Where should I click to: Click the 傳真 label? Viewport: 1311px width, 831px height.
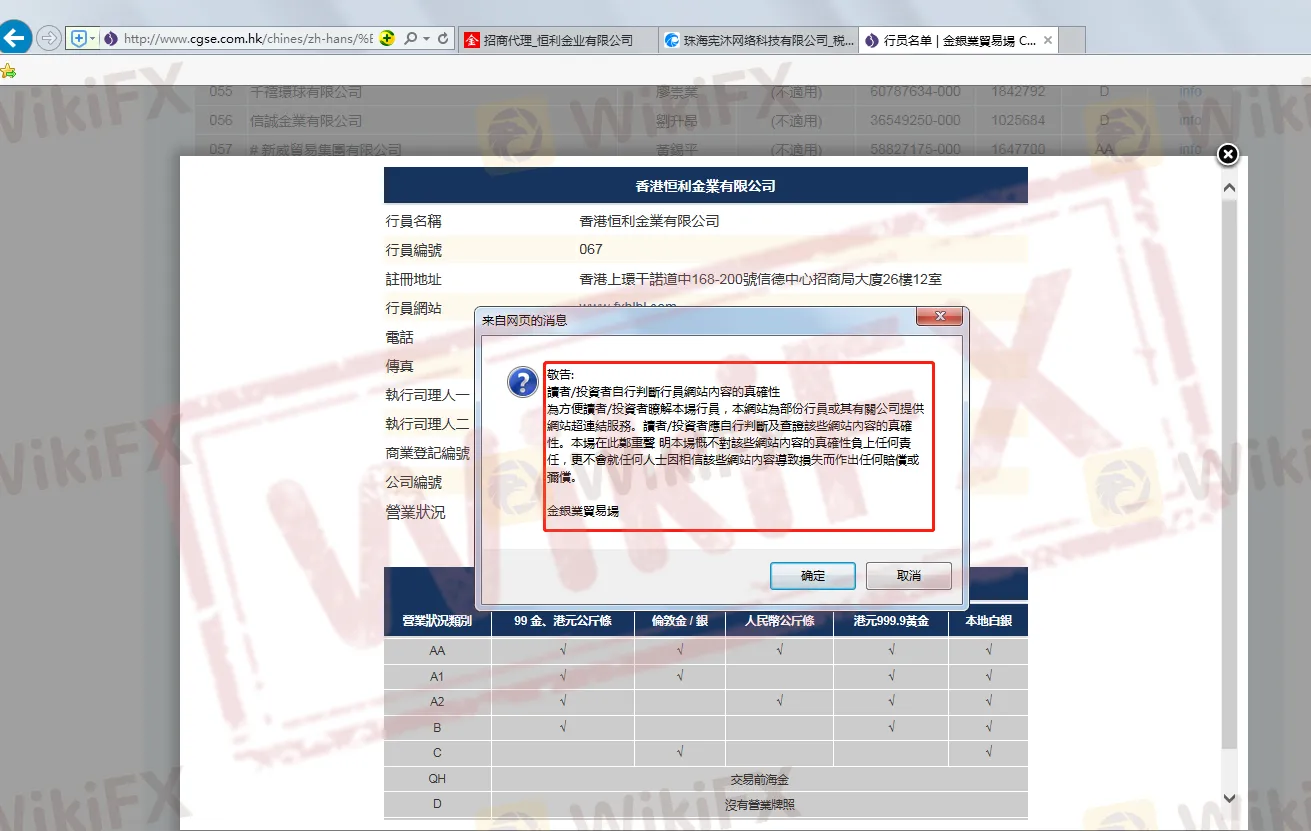click(x=400, y=366)
